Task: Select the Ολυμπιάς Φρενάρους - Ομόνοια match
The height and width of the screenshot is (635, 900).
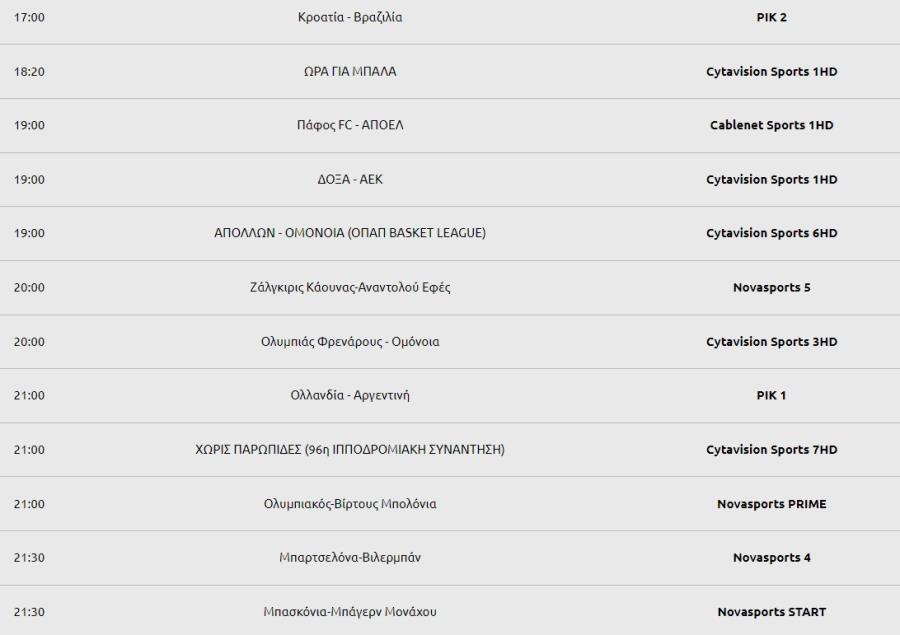Action: [x=350, y=342]
